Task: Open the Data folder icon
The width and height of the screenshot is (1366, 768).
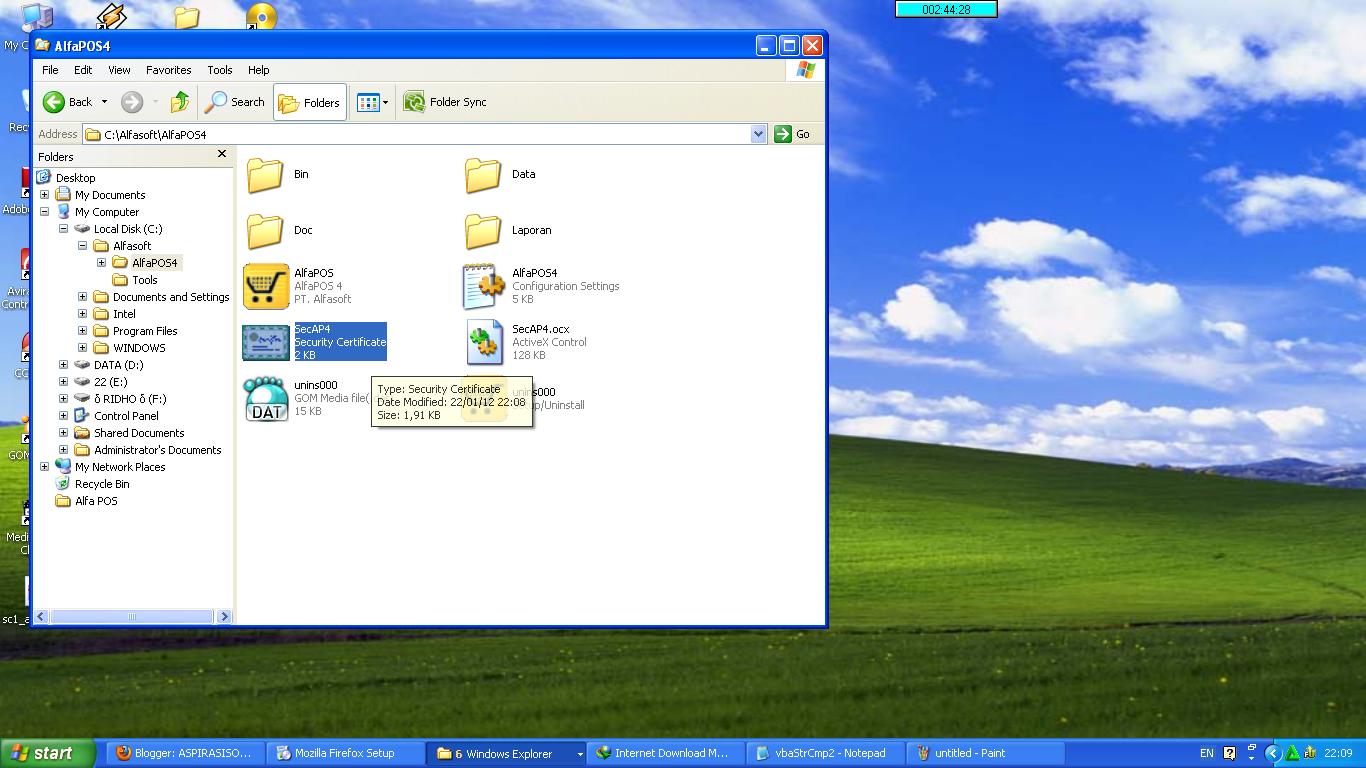Action: (483, 174)
